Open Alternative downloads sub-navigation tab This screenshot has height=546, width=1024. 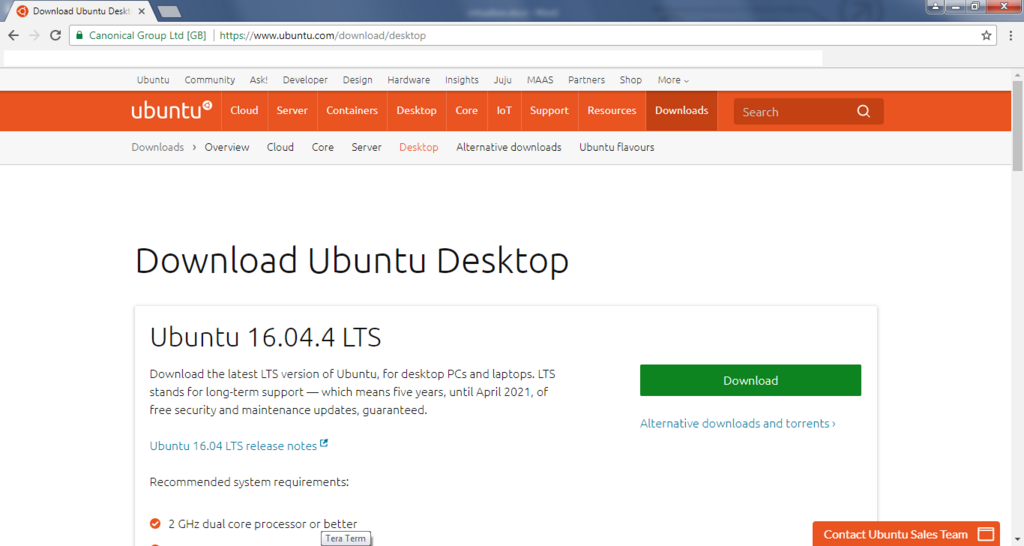coord(509,147)
